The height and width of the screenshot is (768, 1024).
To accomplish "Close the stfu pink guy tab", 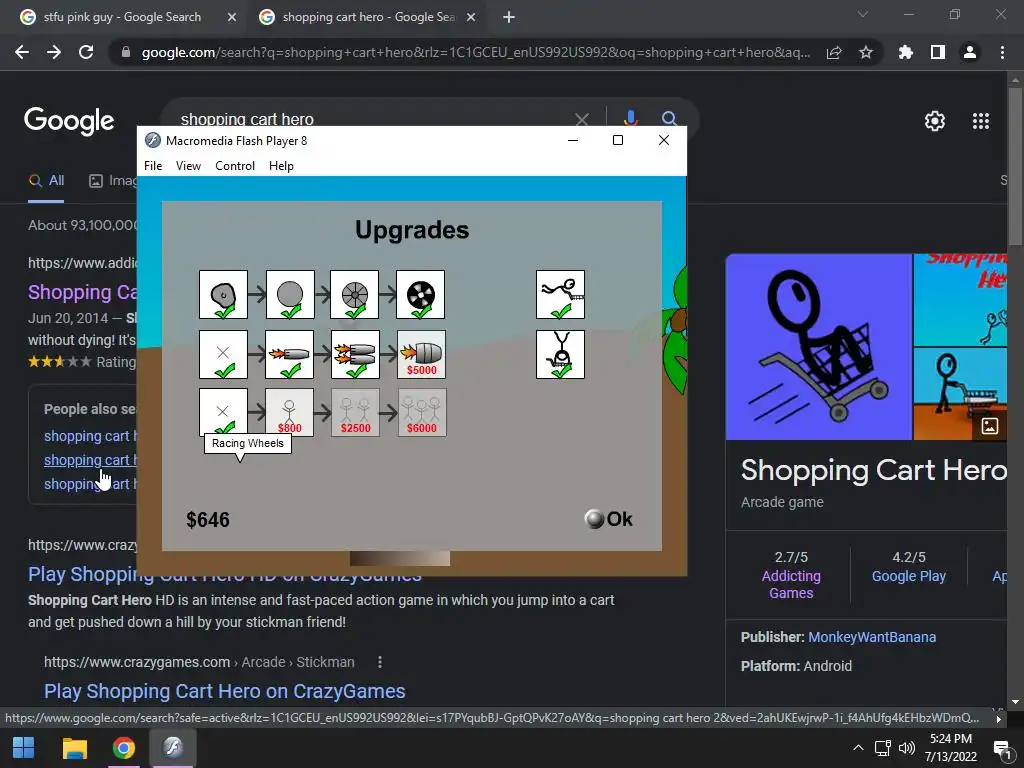I will 232,18.
